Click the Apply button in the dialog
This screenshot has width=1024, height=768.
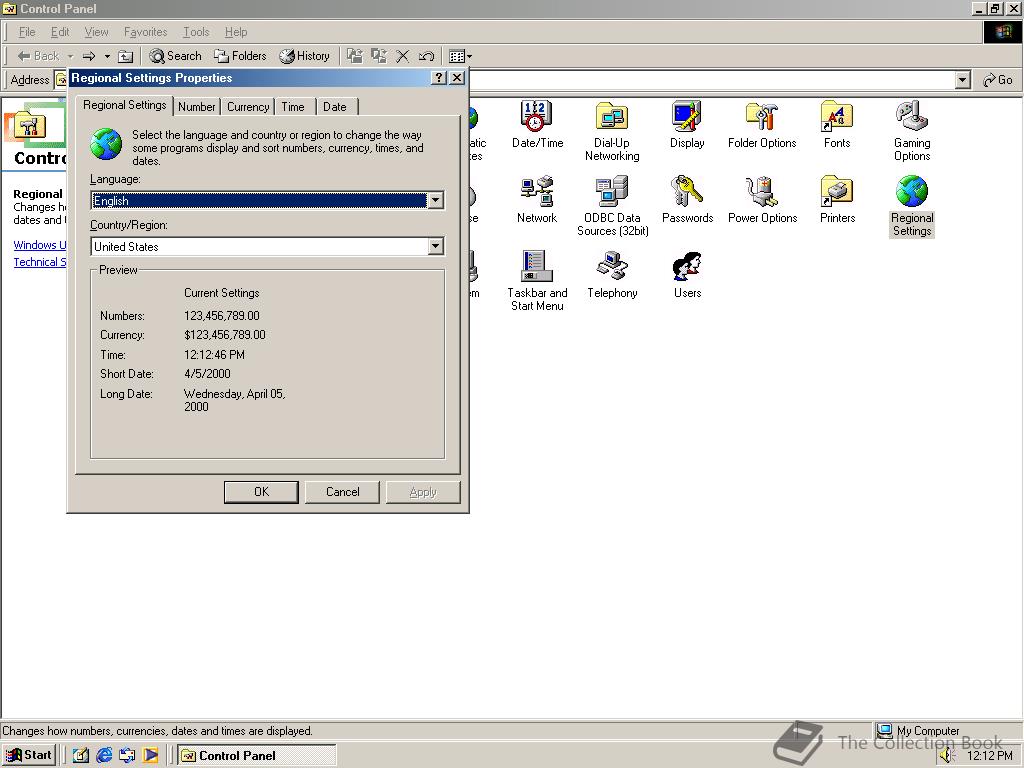tap(423, 492)
